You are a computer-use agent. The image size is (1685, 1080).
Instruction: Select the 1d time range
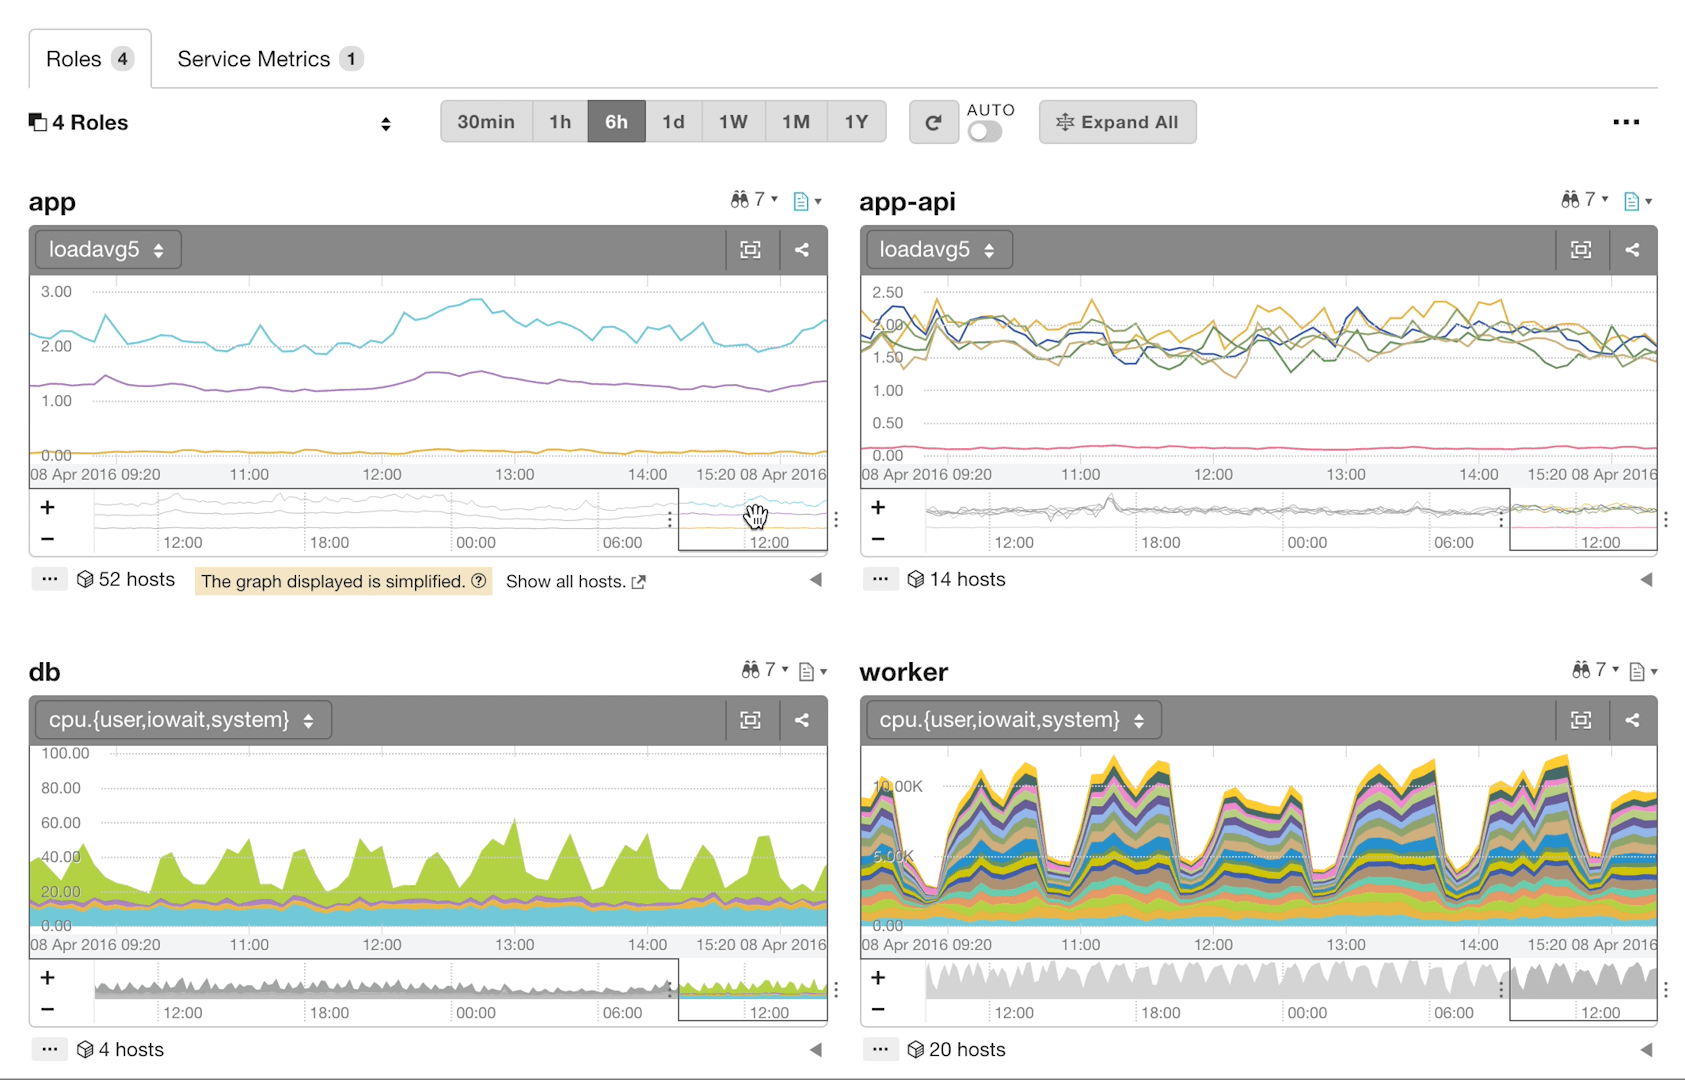click(673, 121)
